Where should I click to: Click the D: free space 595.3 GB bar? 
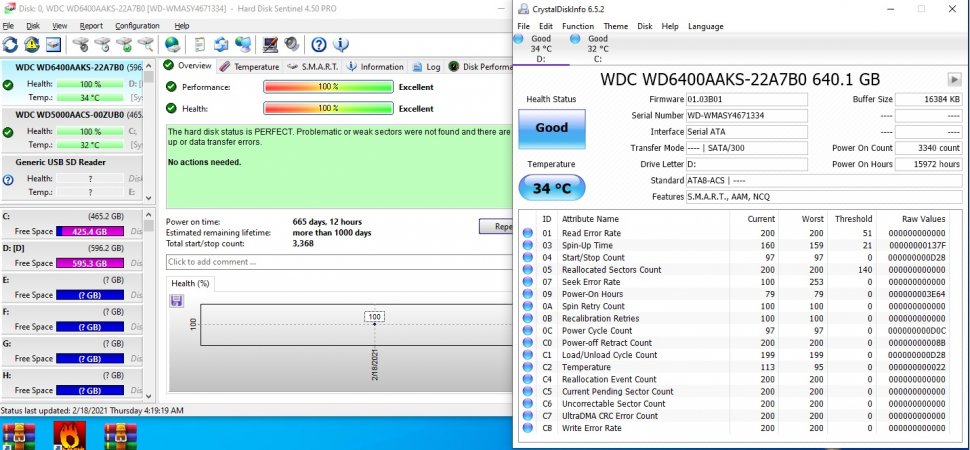tap(90, 263)
